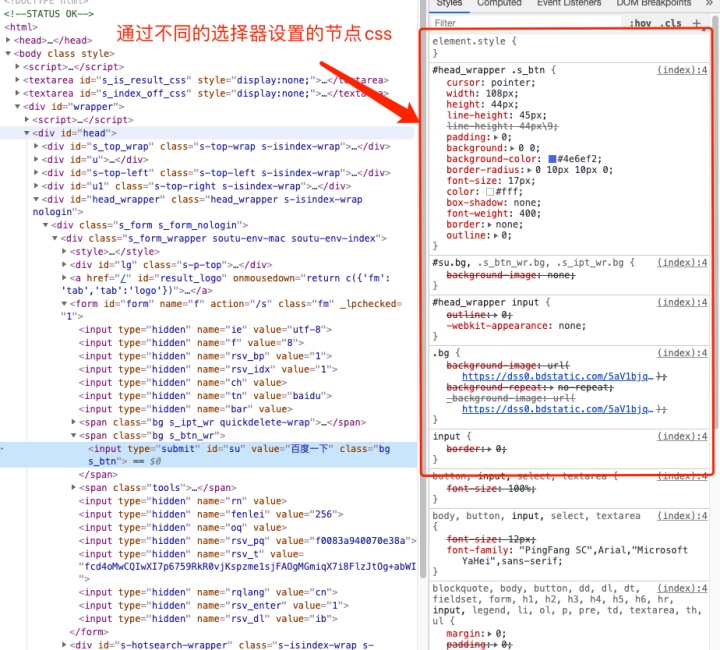The width and height of the screenshot is (720, 650).
Task: Edit the cursor: pointer value
Action: (x=513, y=83)
